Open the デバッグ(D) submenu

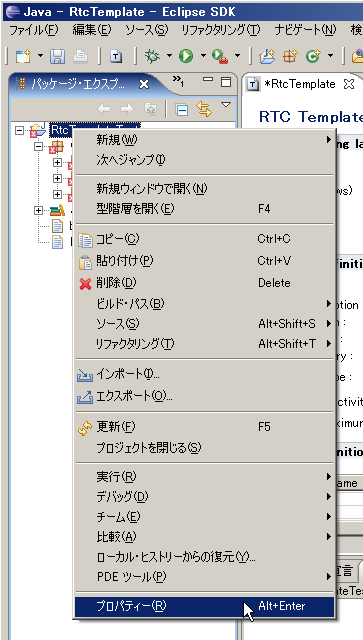point(205,497)
